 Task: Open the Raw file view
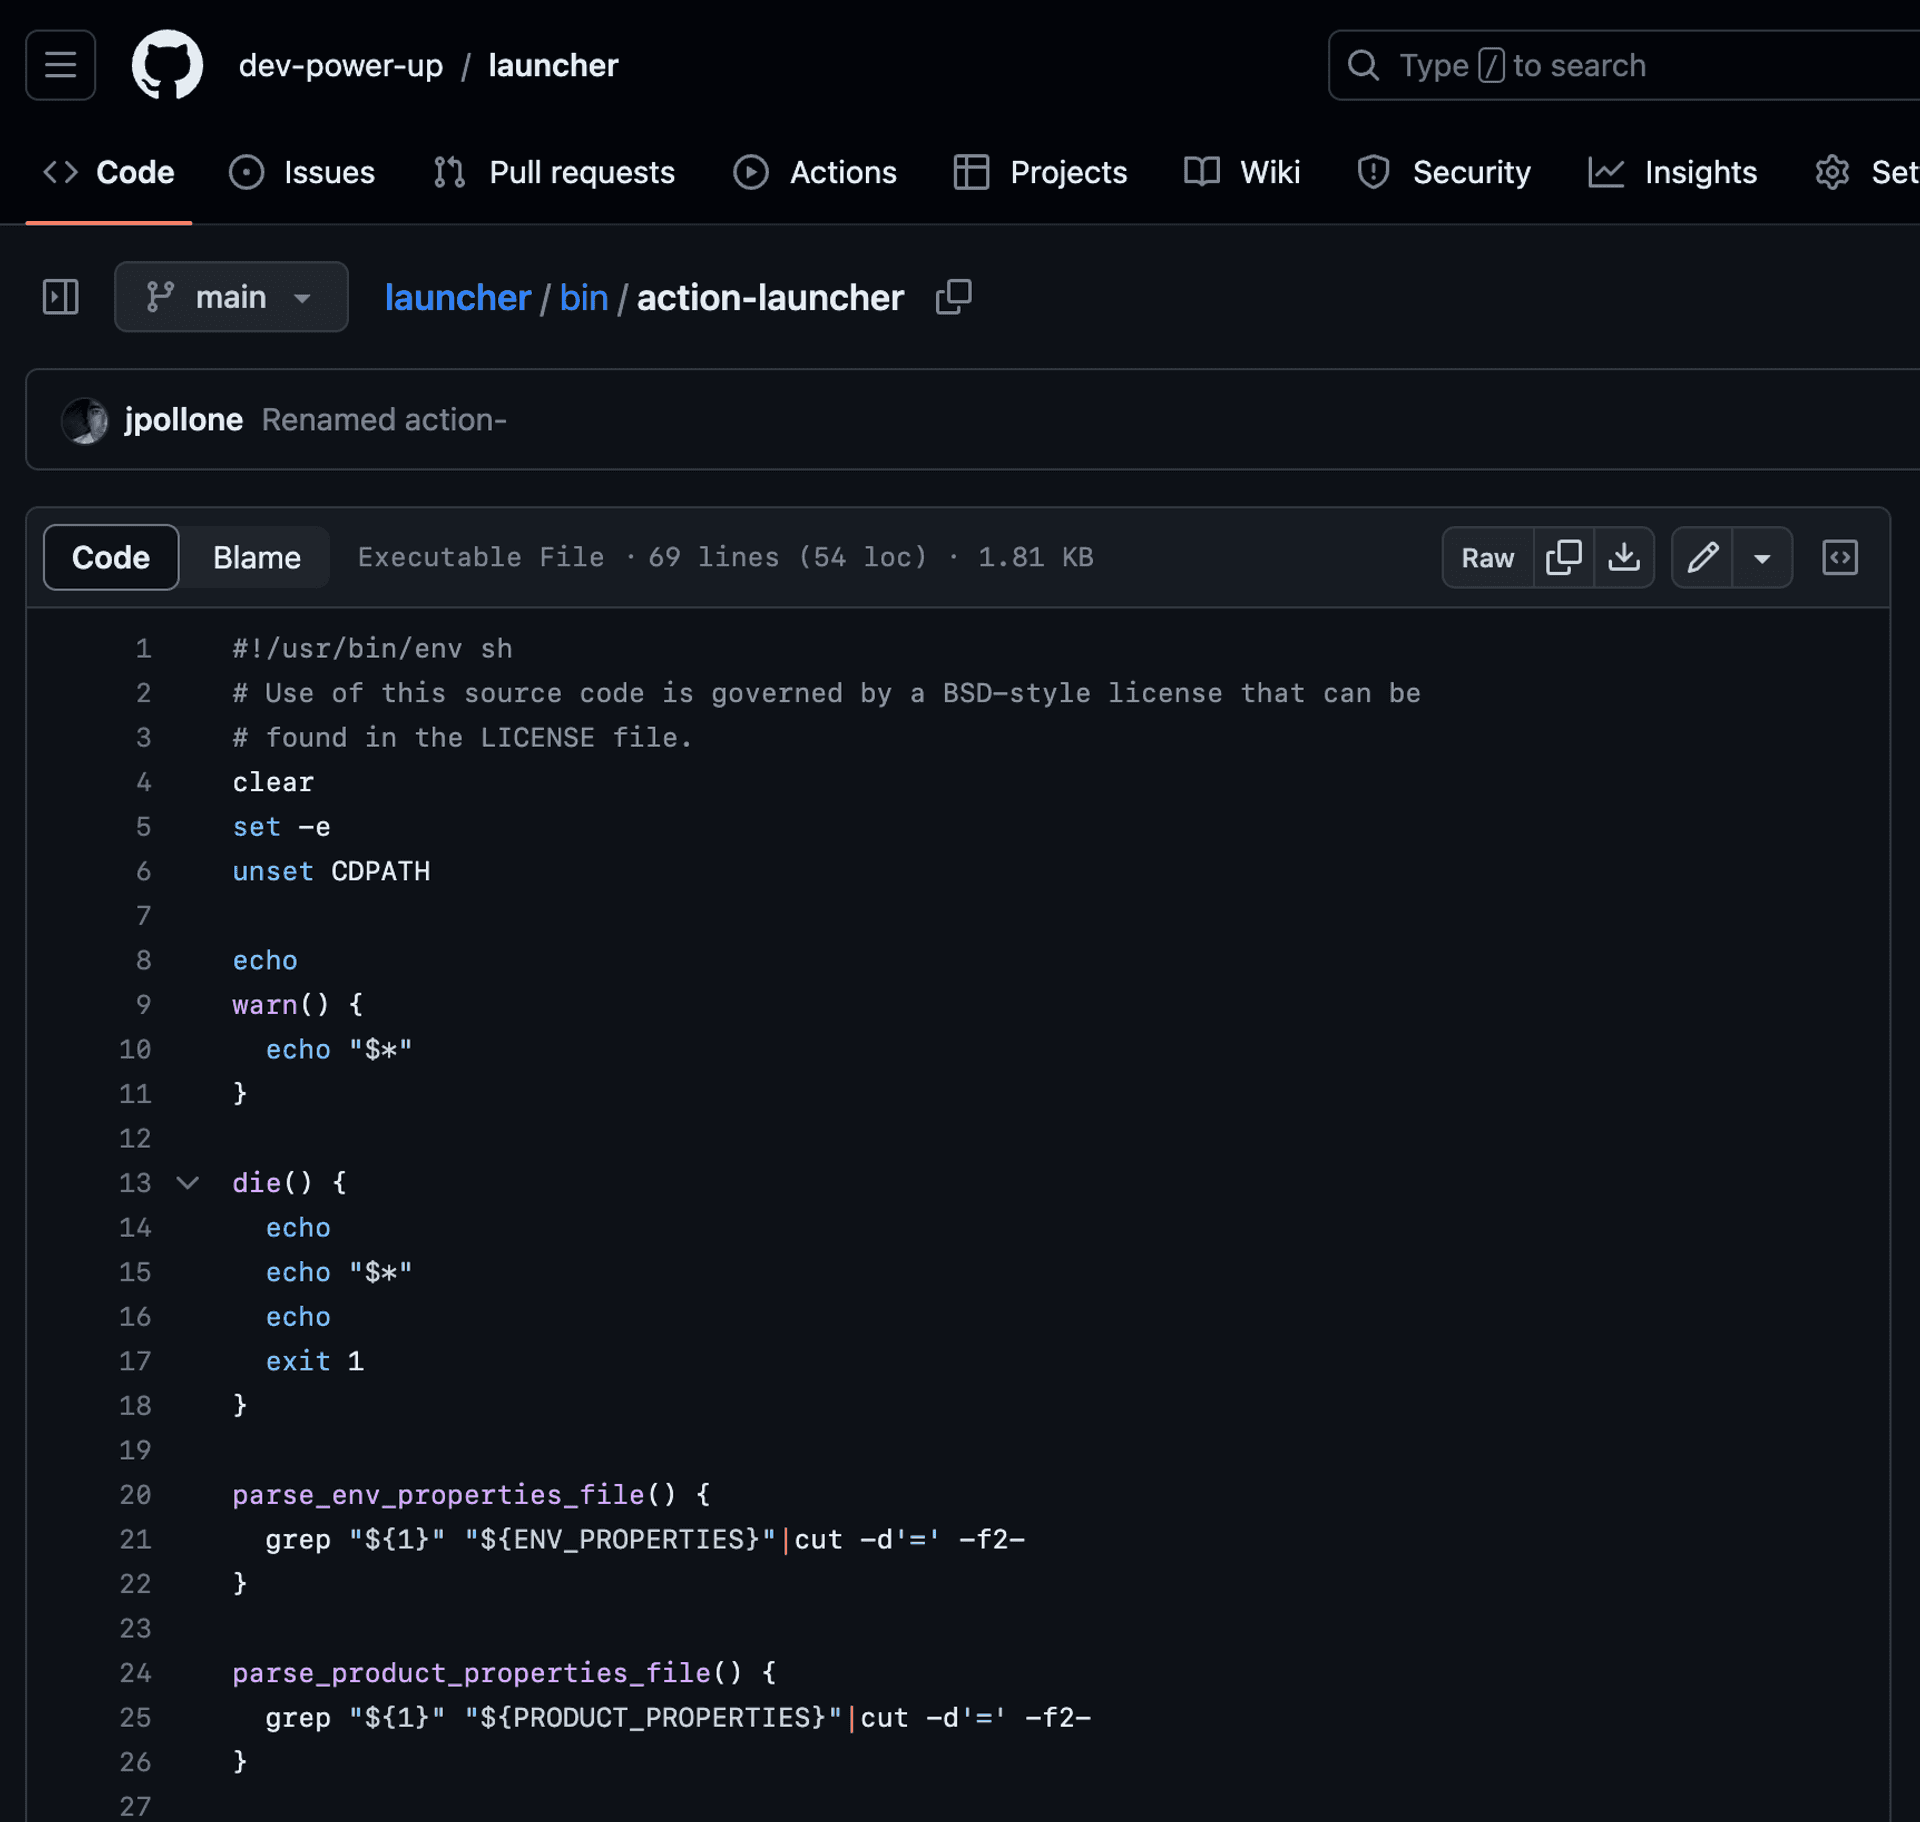tap(1487, 557)
